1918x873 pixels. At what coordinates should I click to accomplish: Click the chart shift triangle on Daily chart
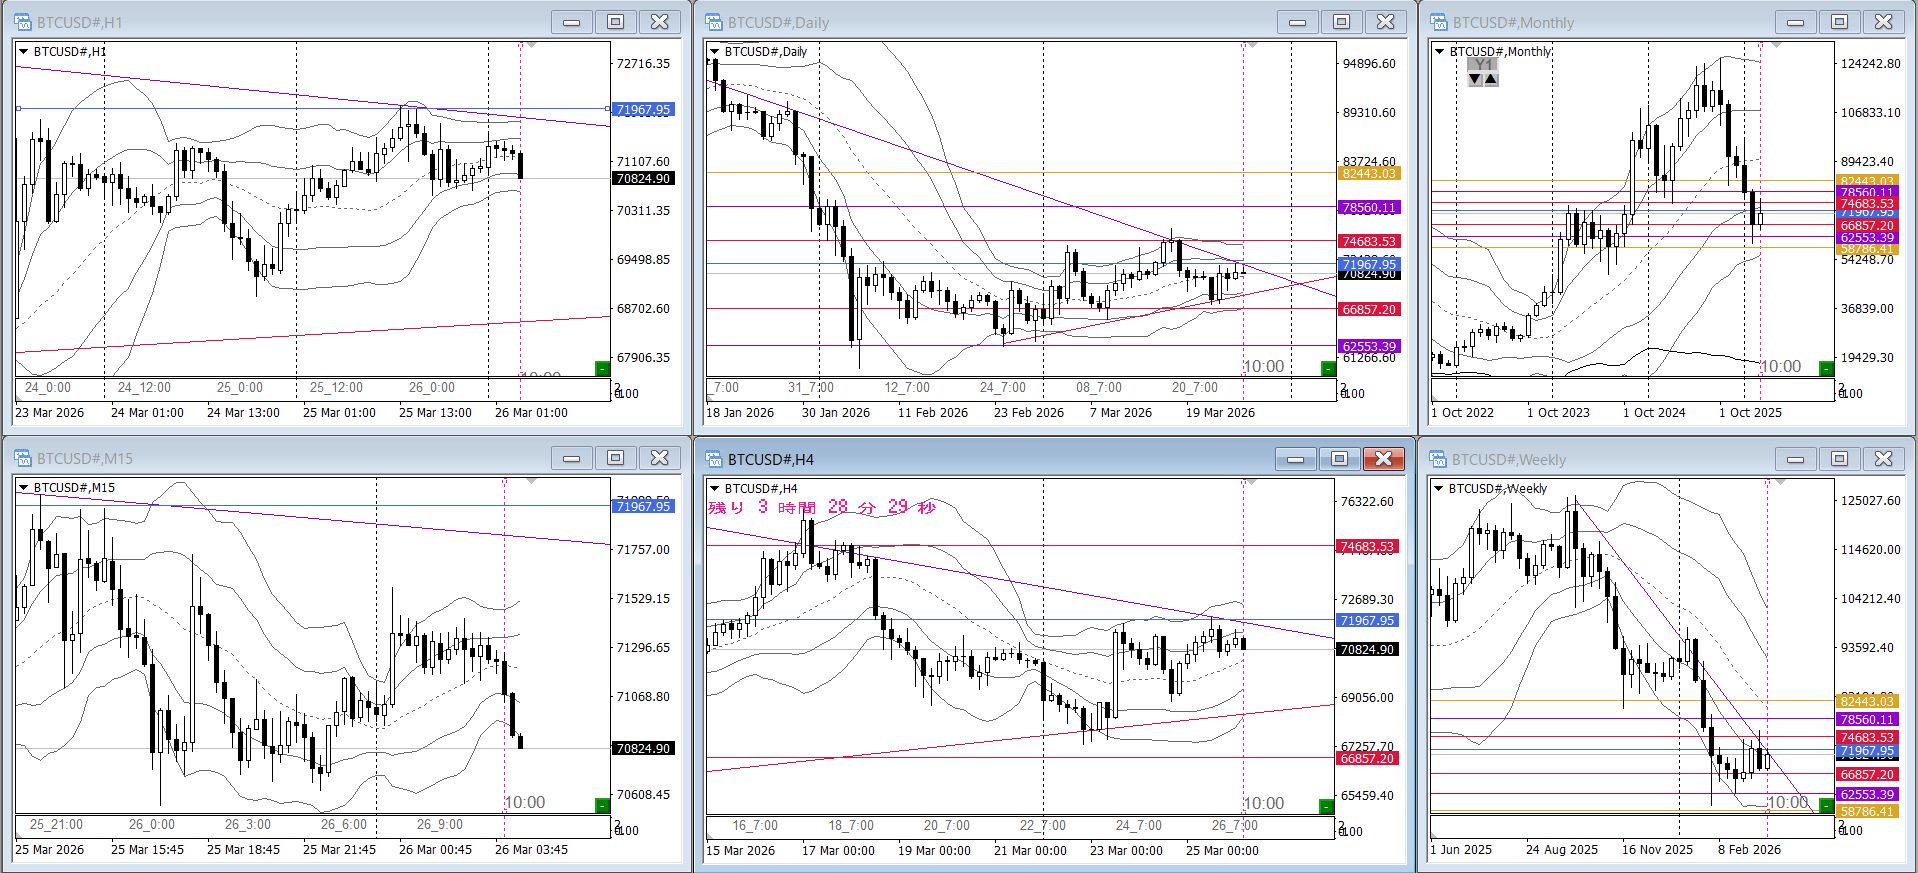(x=1252, y=46)
